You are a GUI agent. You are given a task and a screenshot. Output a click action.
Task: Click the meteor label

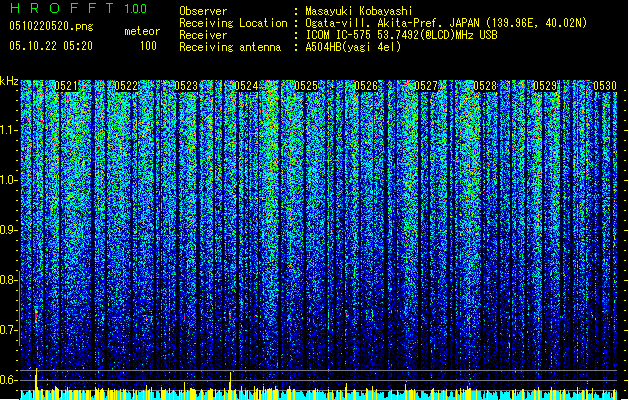point(141,31)
